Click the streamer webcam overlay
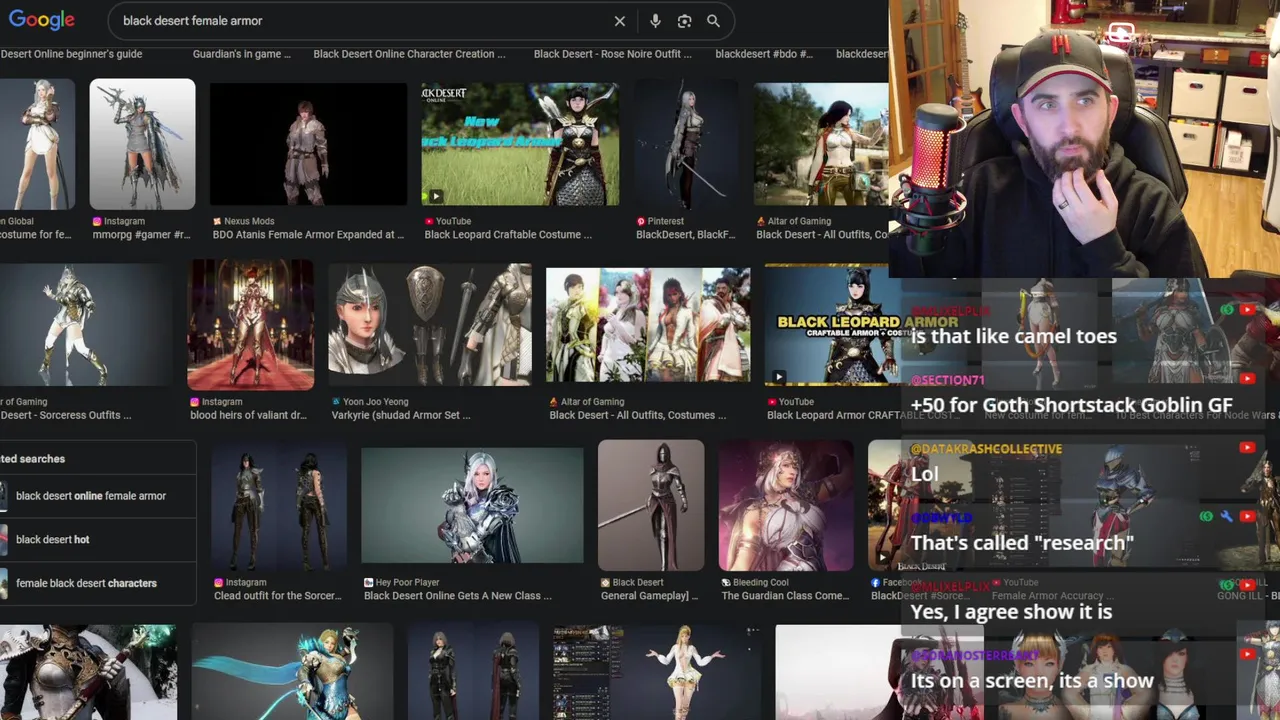1280x720 pixels. click(1084, 138)
